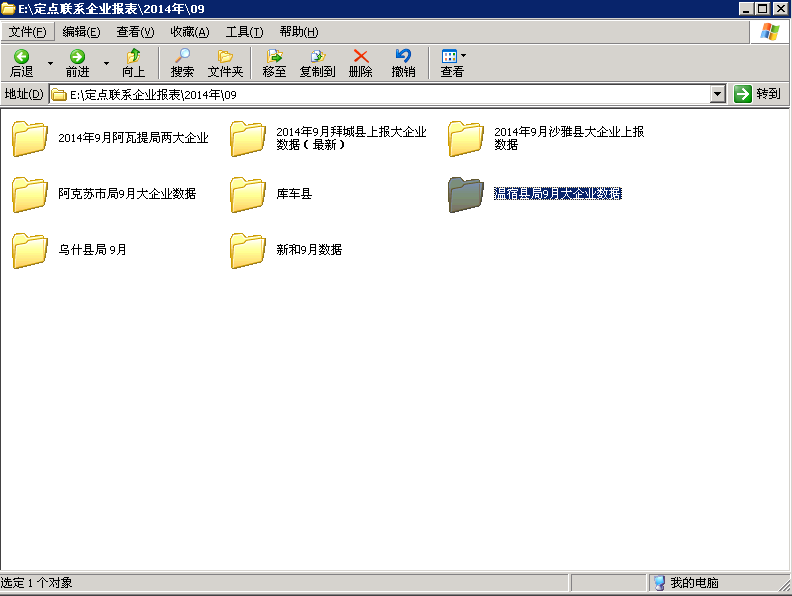792x596 pixels.
Task: Click the Windows flag logo
Action: [770, 32]
